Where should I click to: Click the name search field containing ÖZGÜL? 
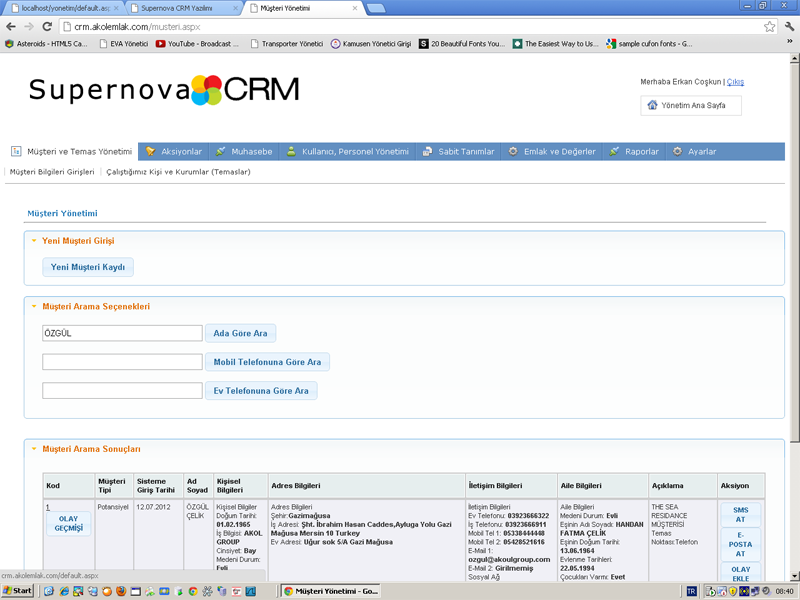point(122,333)
